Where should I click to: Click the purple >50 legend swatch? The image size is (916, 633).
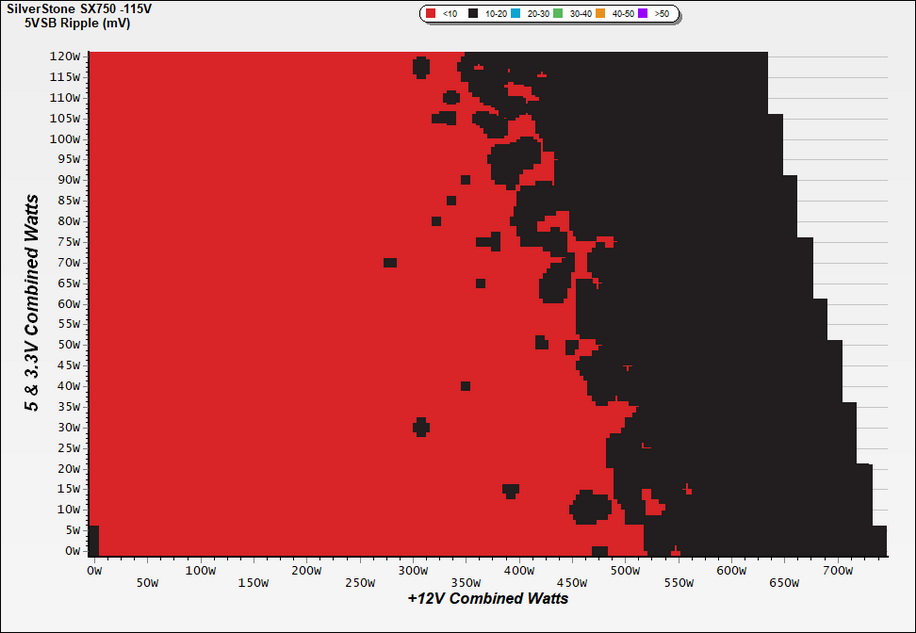(643, 13)
